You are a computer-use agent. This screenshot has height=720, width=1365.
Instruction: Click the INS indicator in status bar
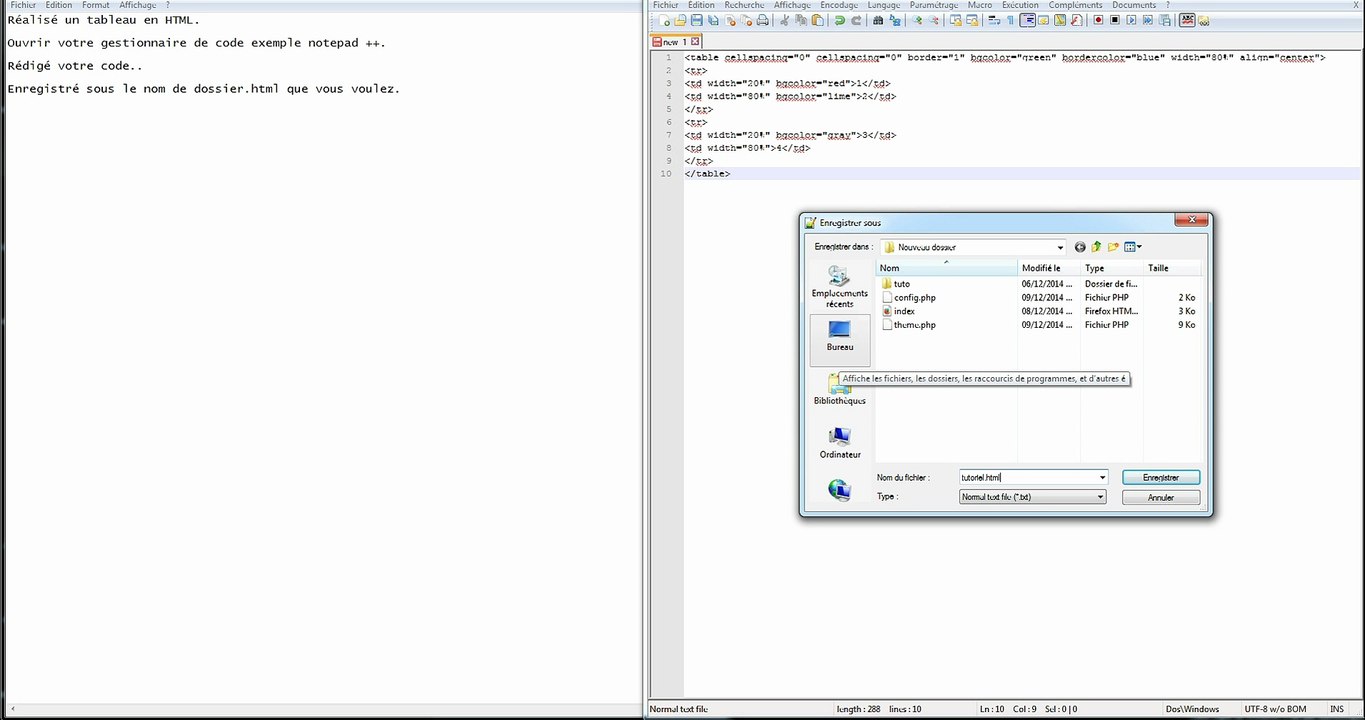click(x=1337, y=709)
